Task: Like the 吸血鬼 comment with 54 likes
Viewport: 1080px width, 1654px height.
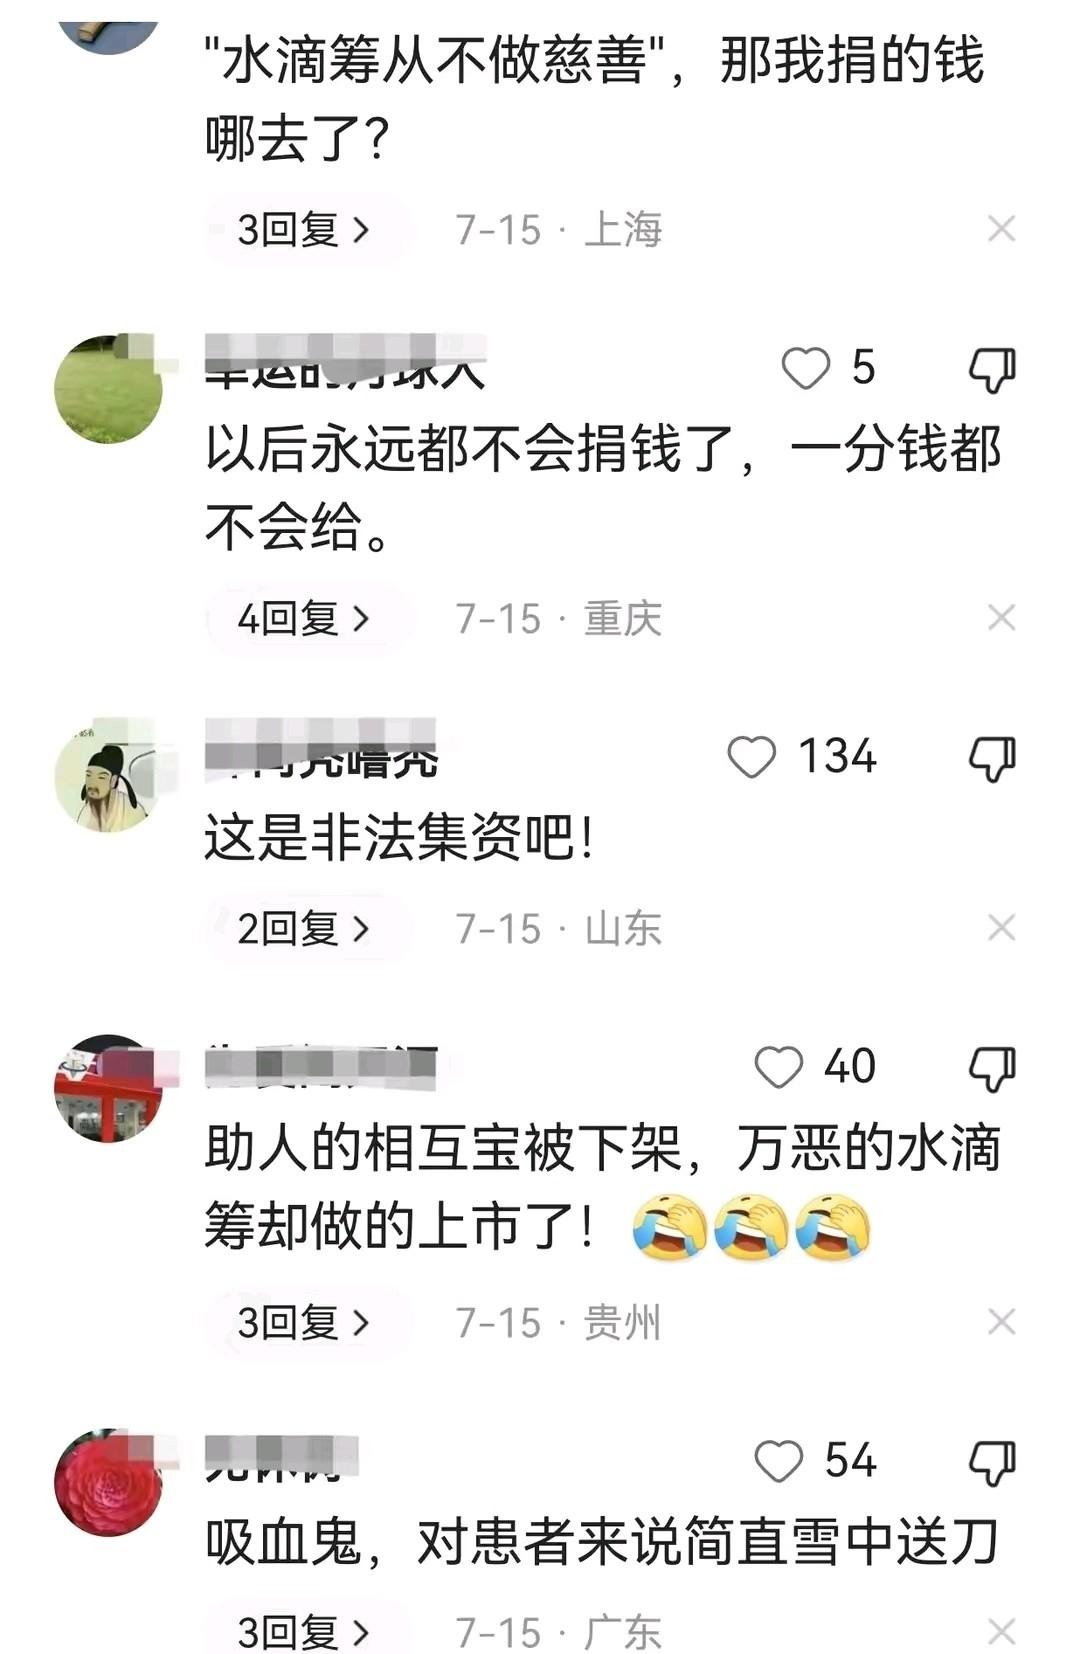Action: pyautogui.click(x=778, y=1461)
